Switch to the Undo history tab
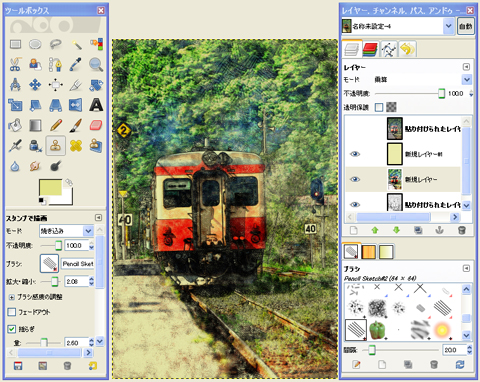Screen dimensions: 480x382 407,49
